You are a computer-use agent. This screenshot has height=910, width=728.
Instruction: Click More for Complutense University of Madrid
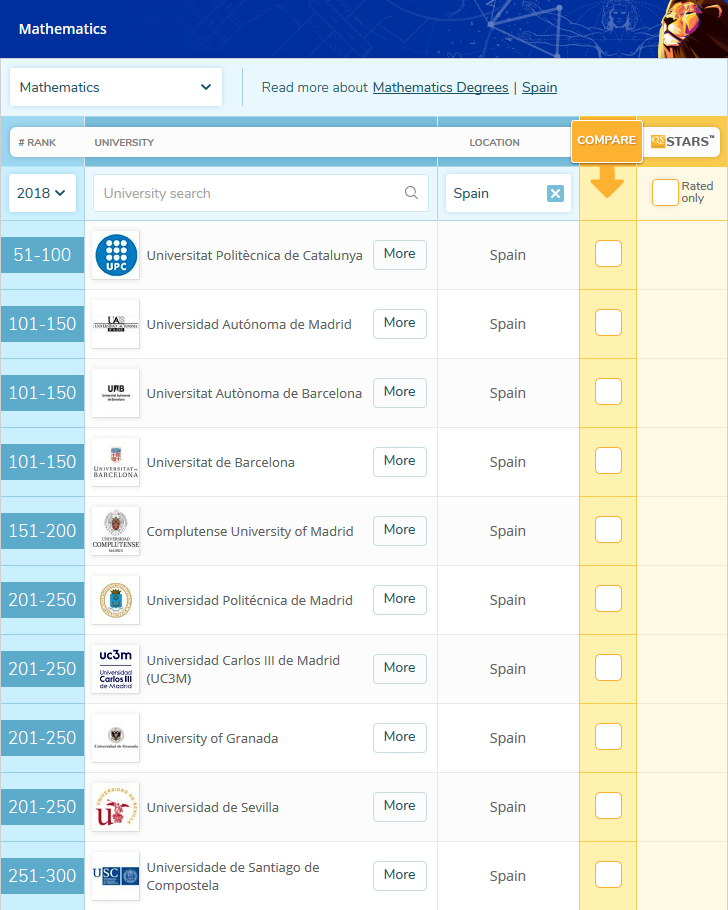click(x=400, y=531)
